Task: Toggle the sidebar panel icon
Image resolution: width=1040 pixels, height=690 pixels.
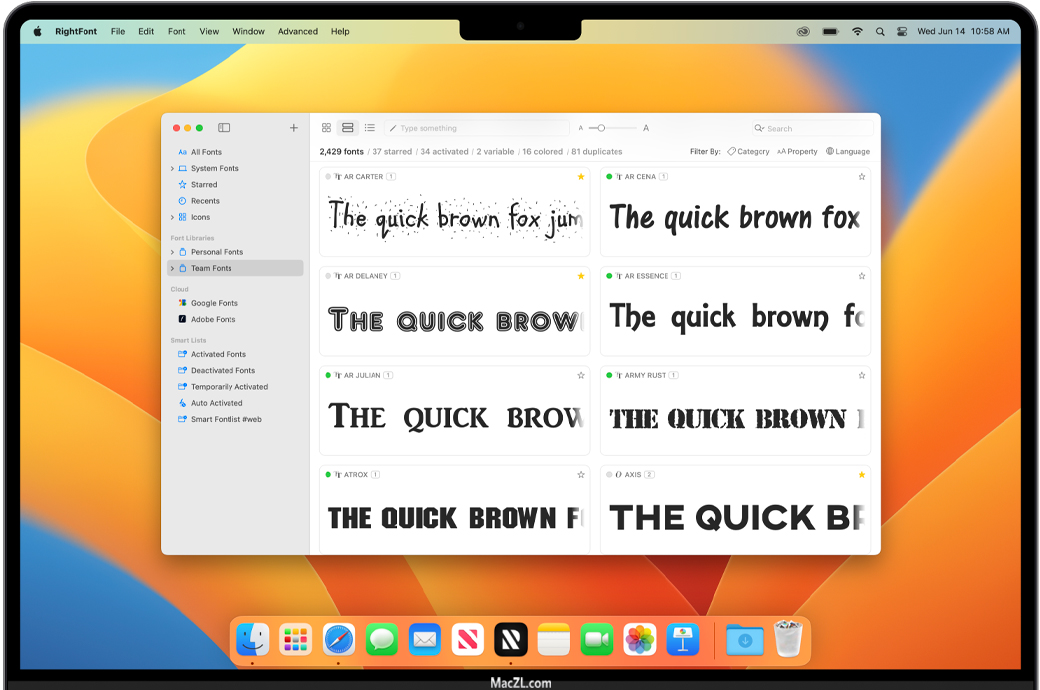Action: tap(224, 128)
